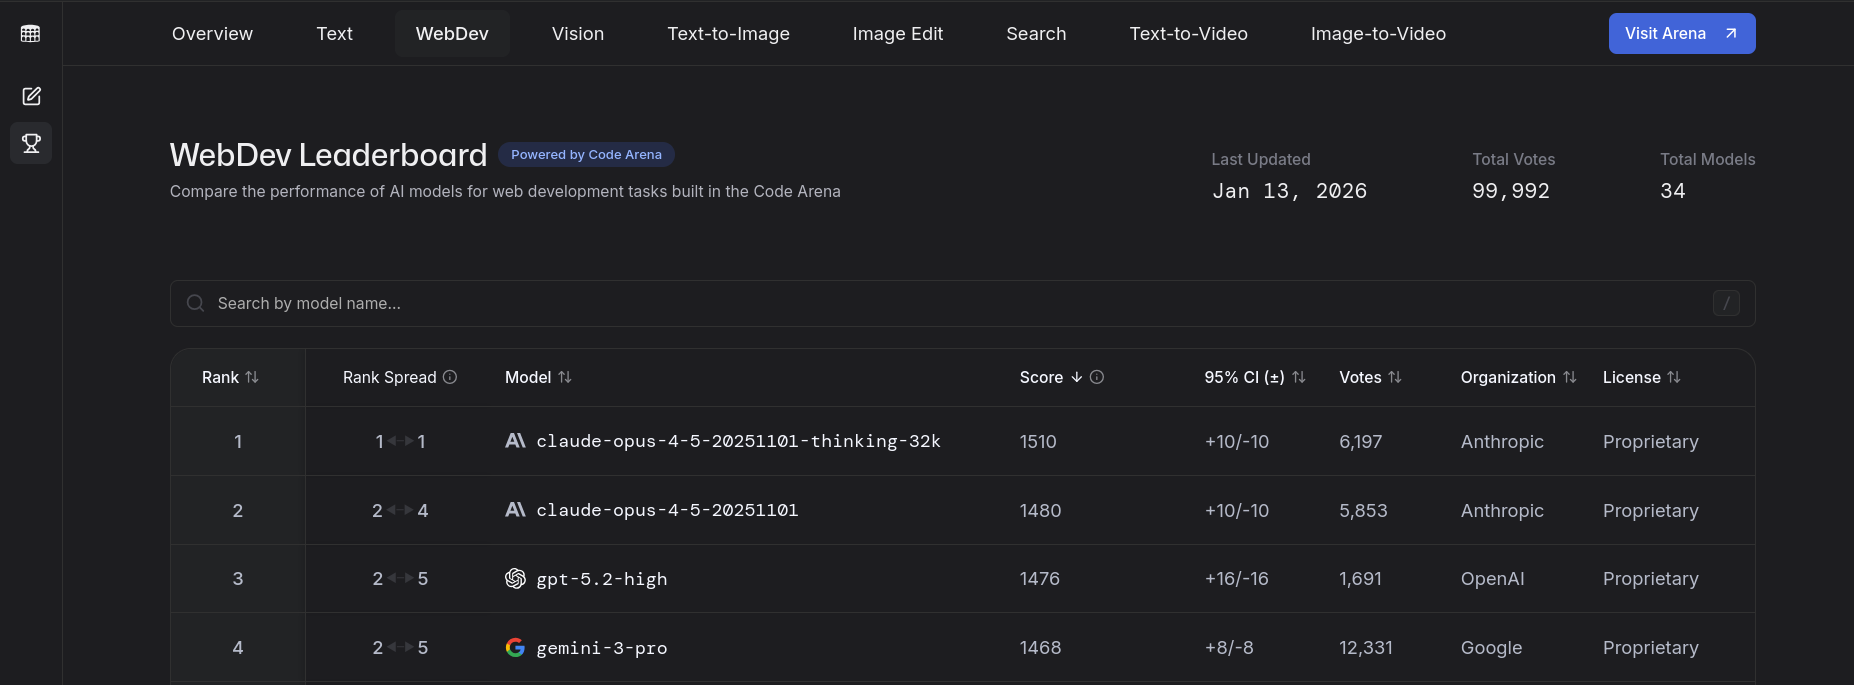The width and height of the screenshot is (1854, 685).
Task: Click the Score descending sort arrow
Action: point(1077,377)
